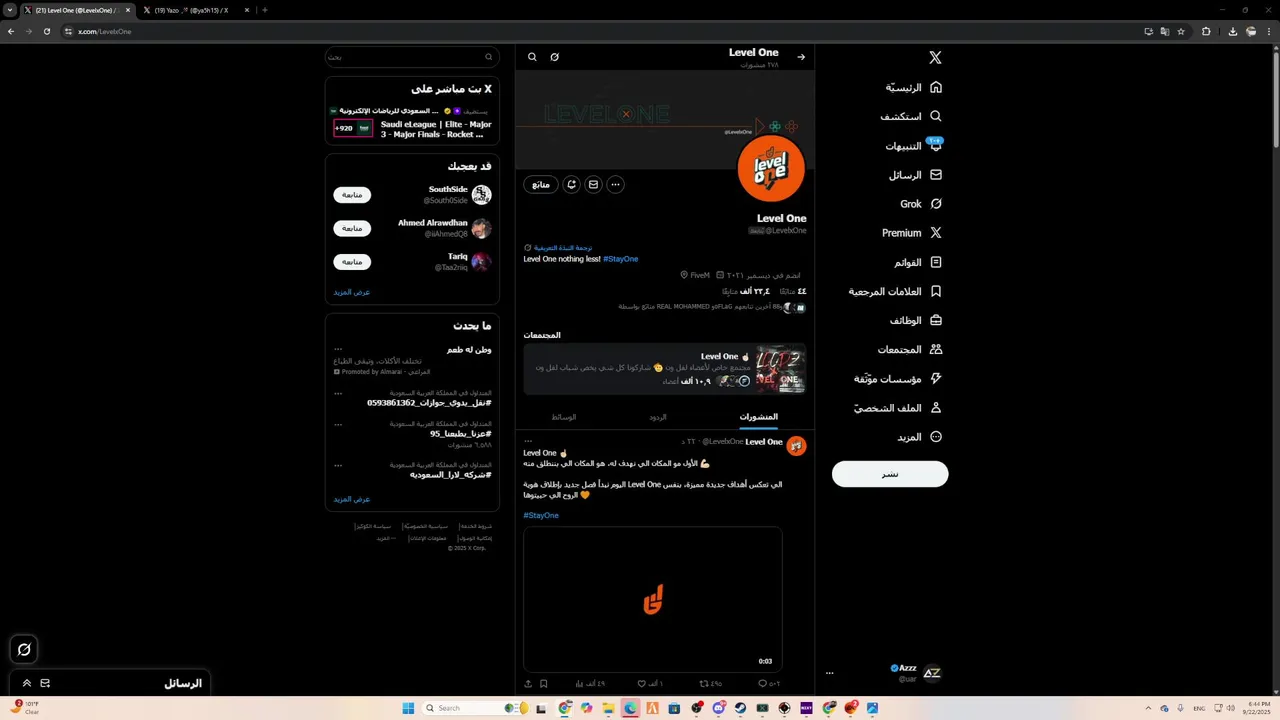Click the X search input field
Viewport: 1280px width, 720px height.
412,57
